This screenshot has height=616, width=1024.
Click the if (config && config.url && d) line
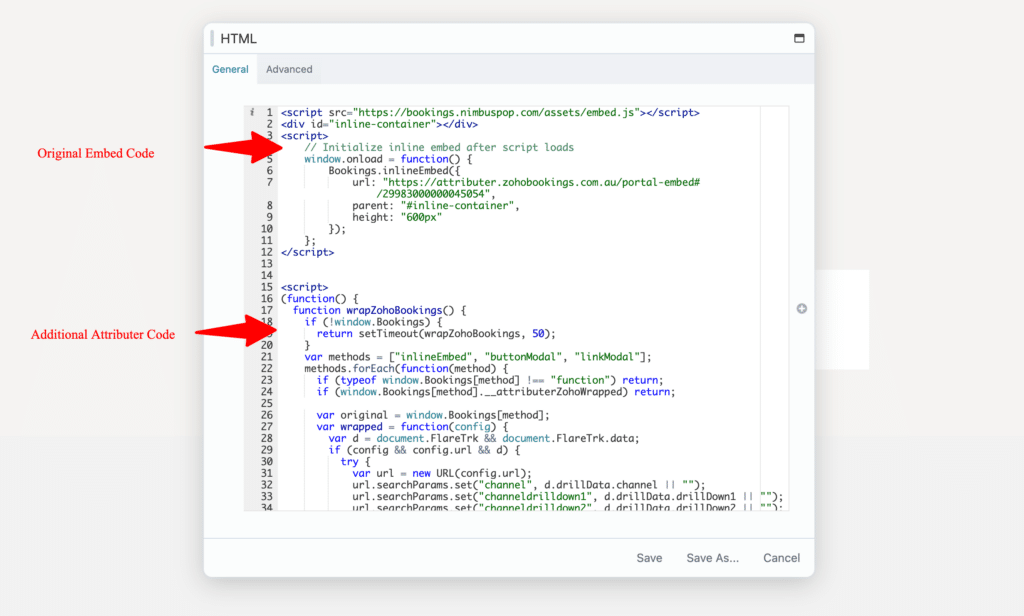tap(424, 450)
